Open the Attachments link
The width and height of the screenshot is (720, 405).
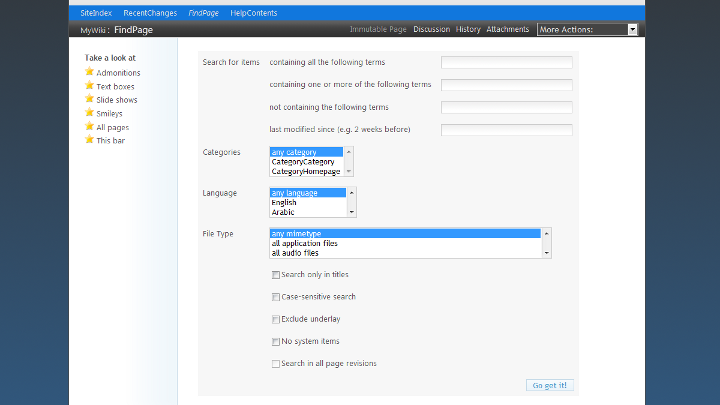pos(508,30)
